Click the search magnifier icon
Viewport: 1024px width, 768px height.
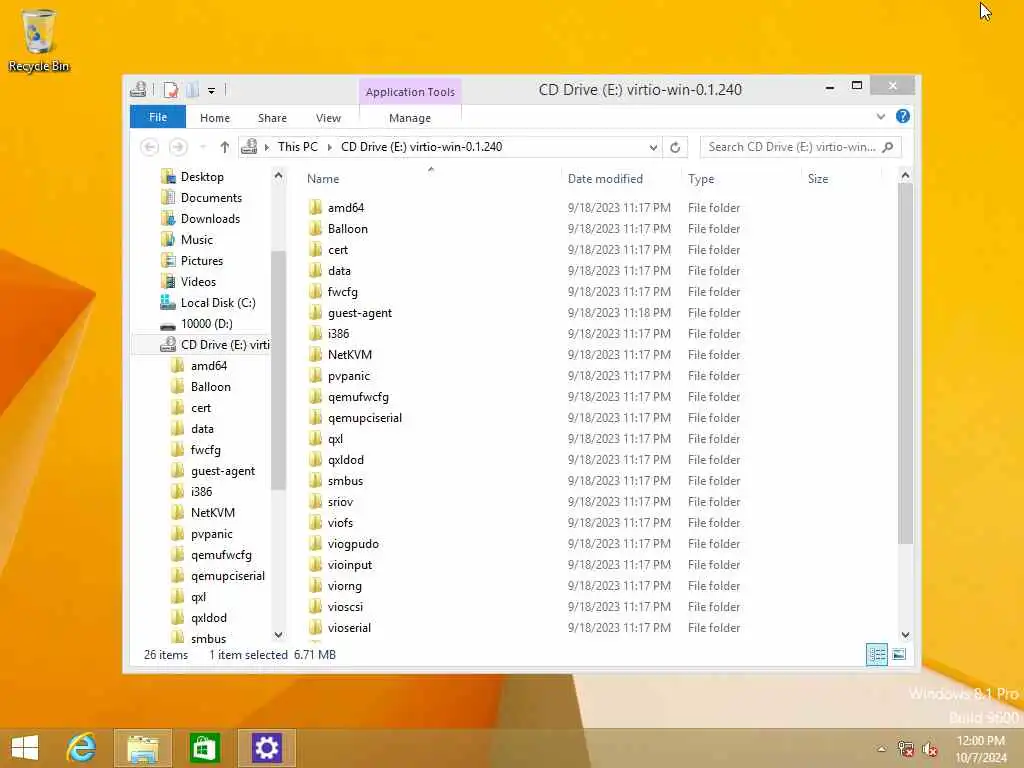coord(888,147)
